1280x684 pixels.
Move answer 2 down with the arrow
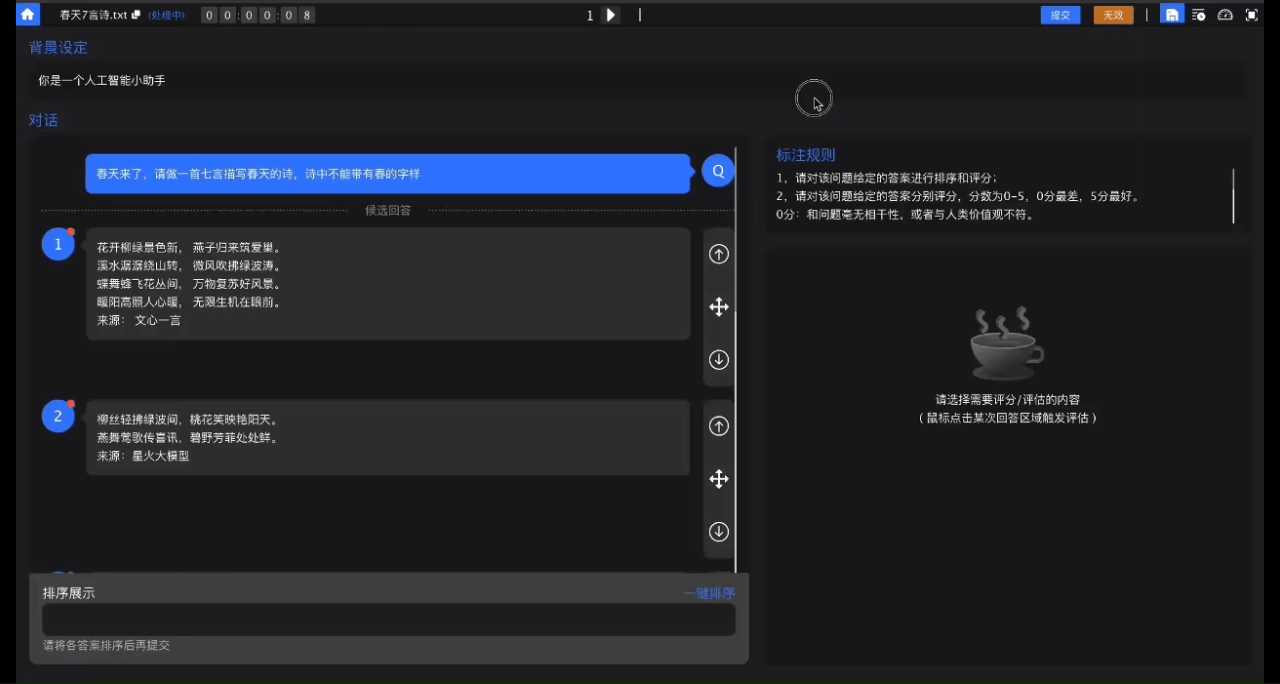tap(718, 531)
